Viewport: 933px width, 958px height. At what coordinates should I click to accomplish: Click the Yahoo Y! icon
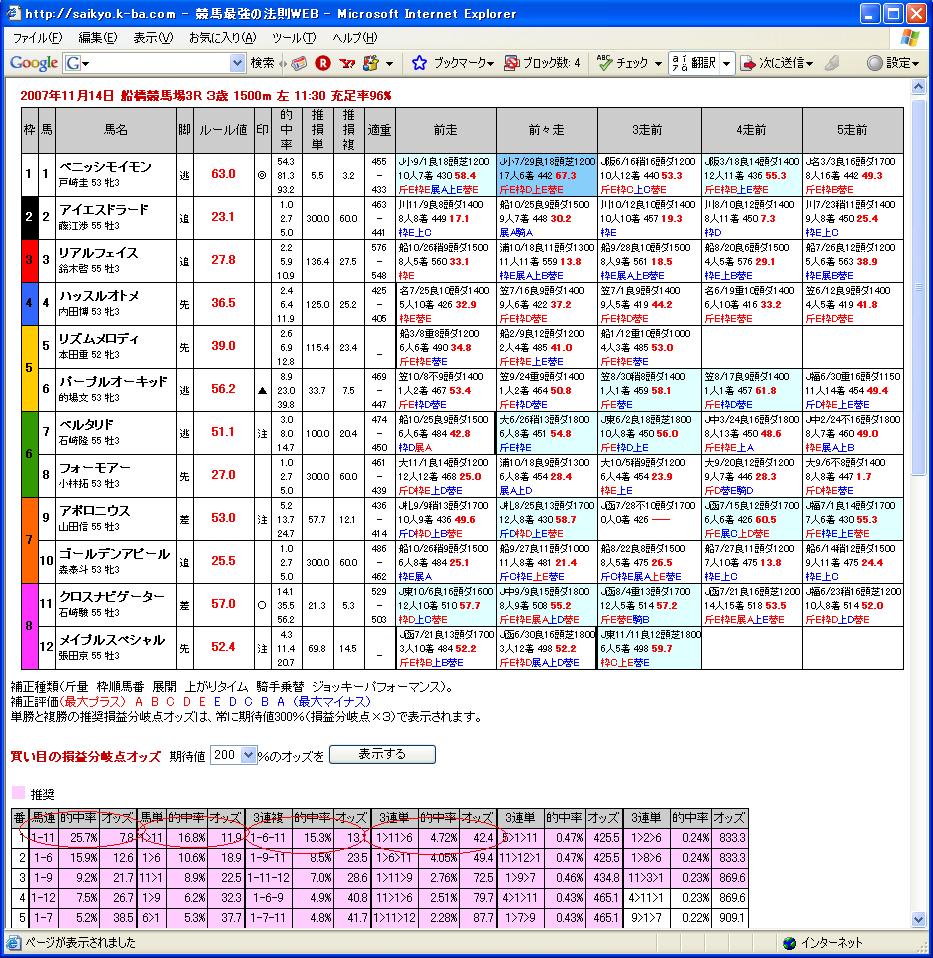pyautogui.click(x=347, y=63)
